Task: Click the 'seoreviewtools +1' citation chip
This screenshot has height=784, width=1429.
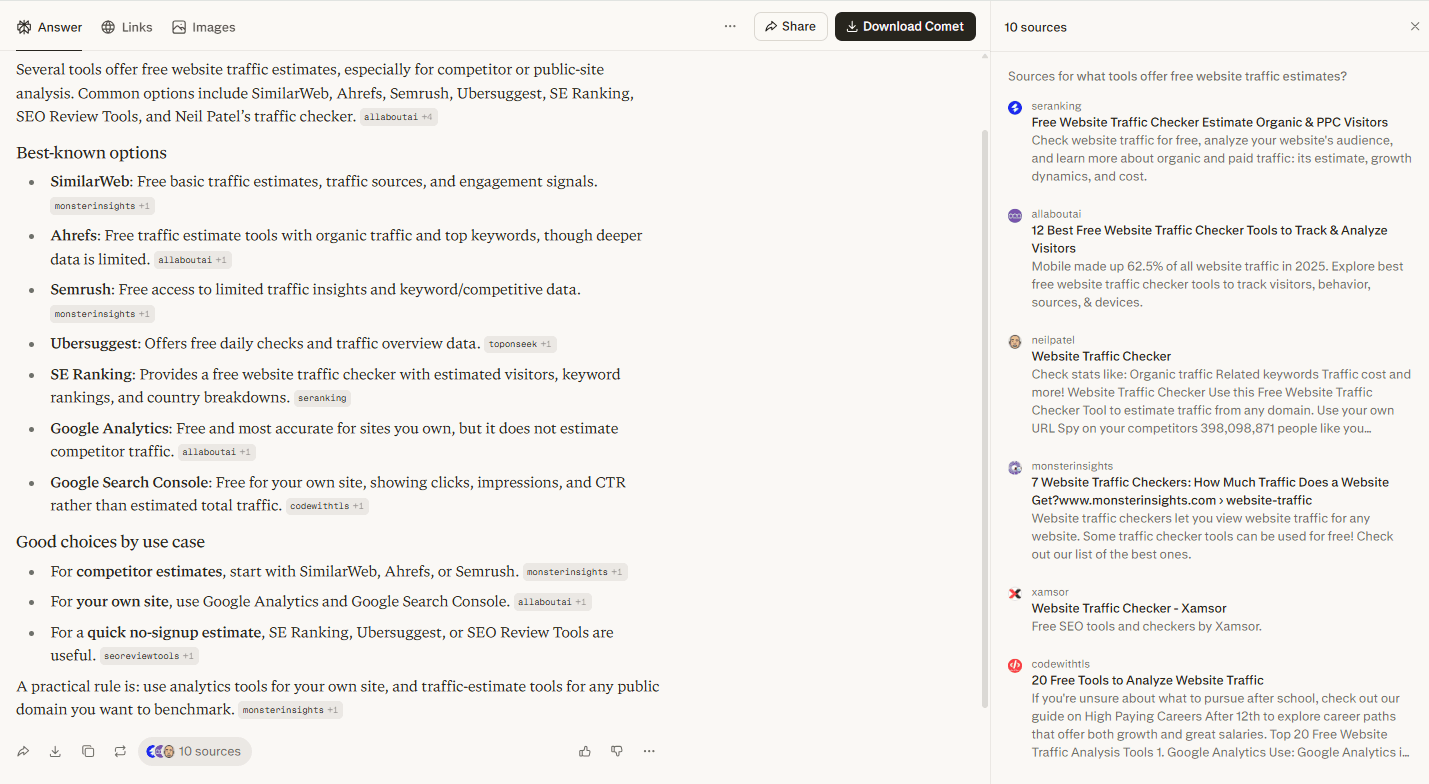Action: [150, 656]
